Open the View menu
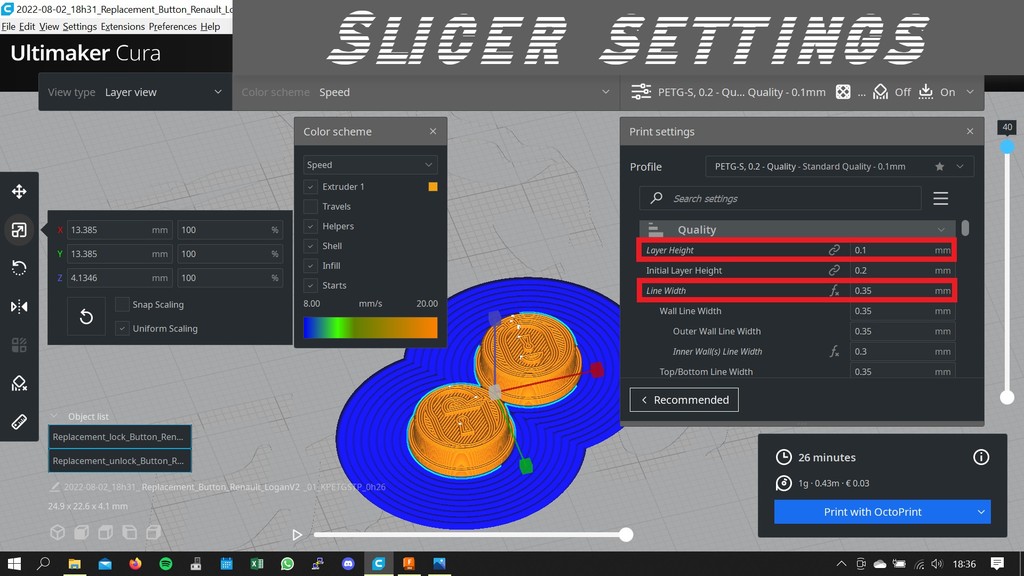The image size is (1024, 576). 49,27
